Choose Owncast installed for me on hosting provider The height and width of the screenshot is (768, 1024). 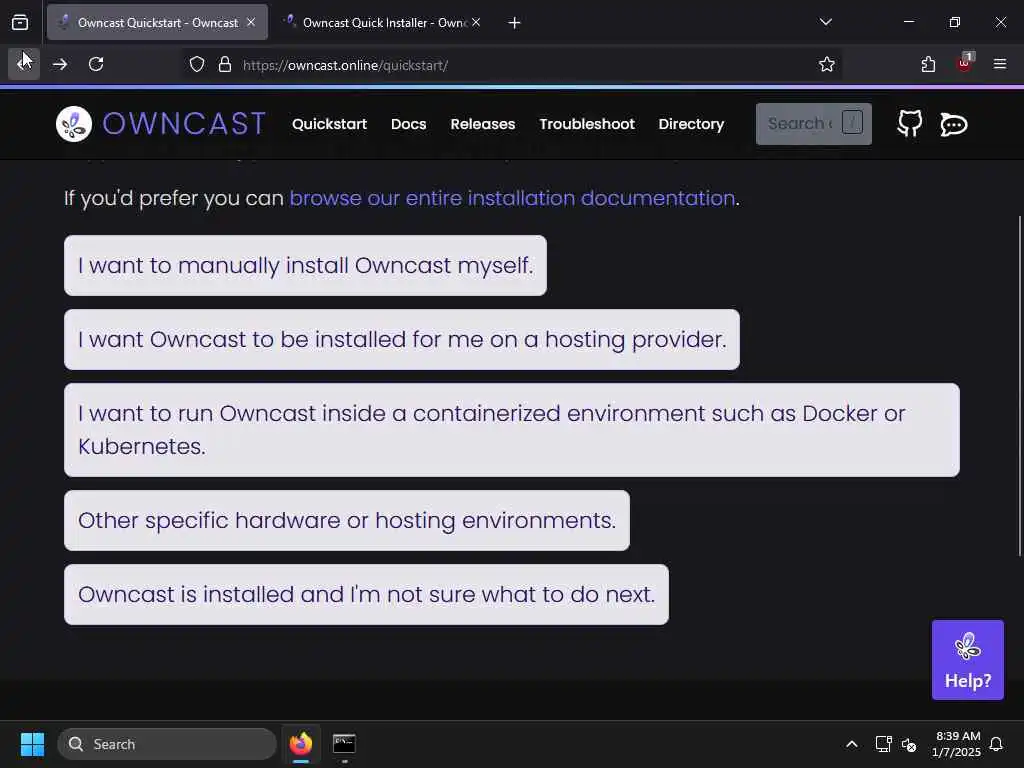(402, 339)
